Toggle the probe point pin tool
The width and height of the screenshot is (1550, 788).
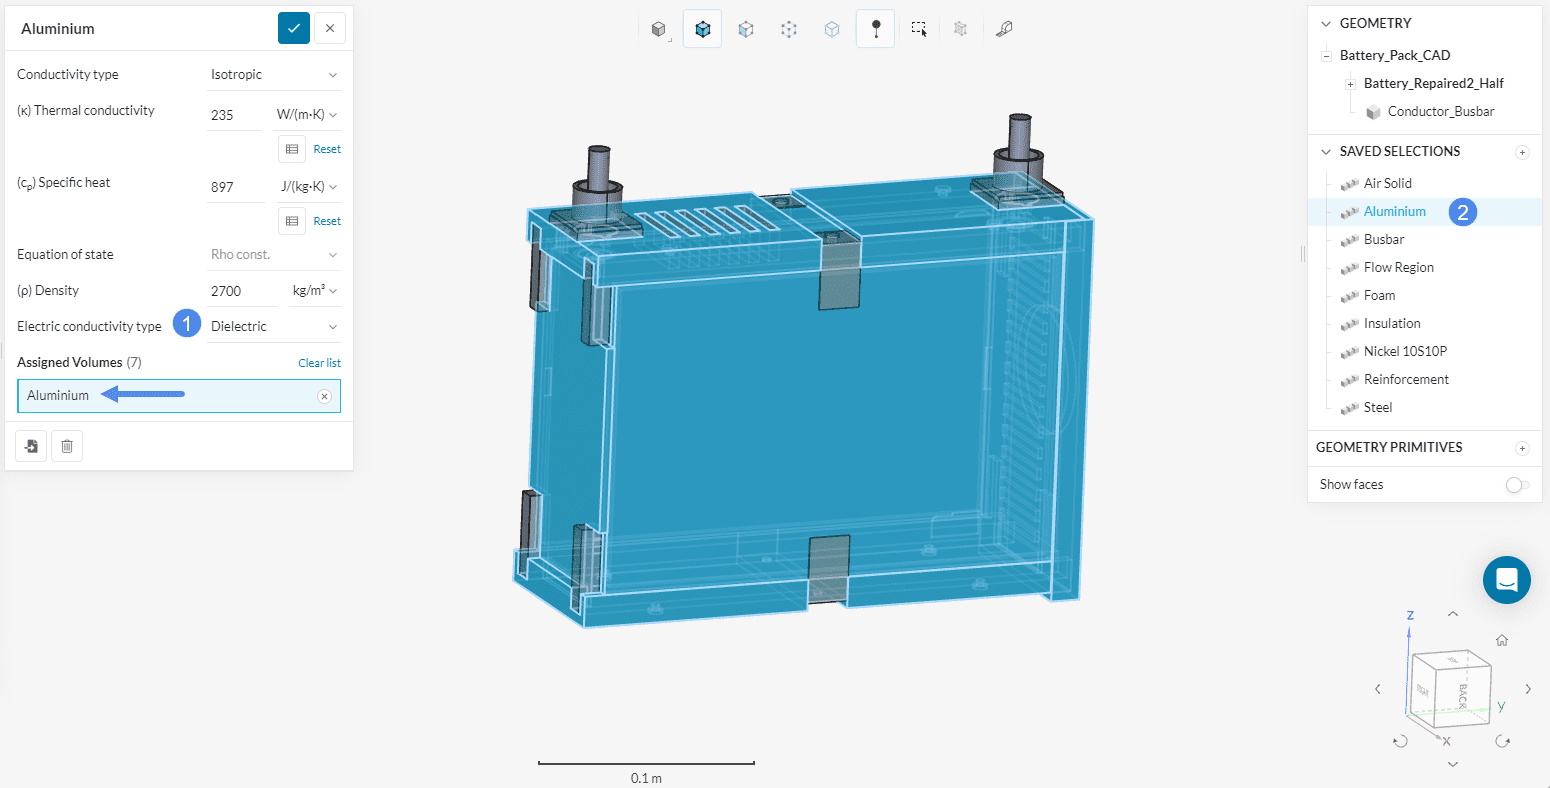pos(875,29)
